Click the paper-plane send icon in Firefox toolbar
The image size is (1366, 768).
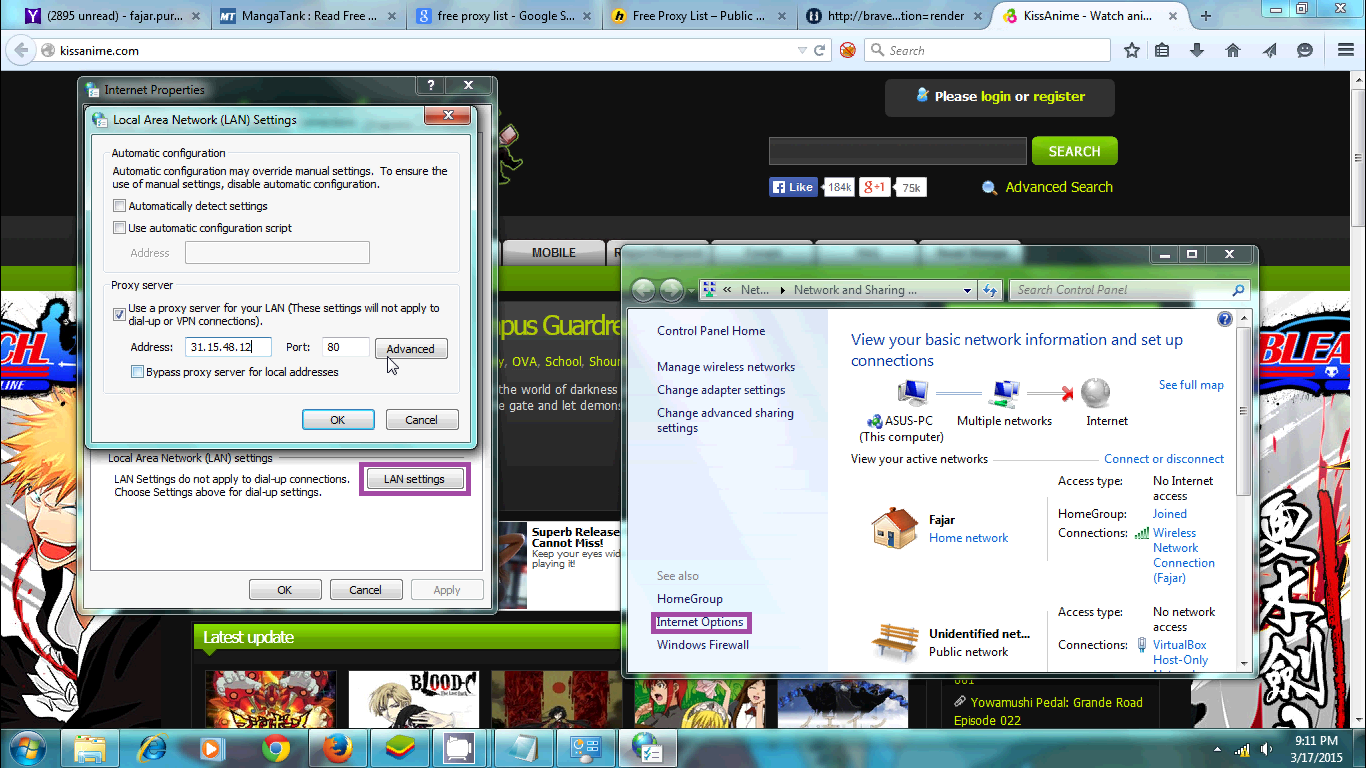point(1269,50)
